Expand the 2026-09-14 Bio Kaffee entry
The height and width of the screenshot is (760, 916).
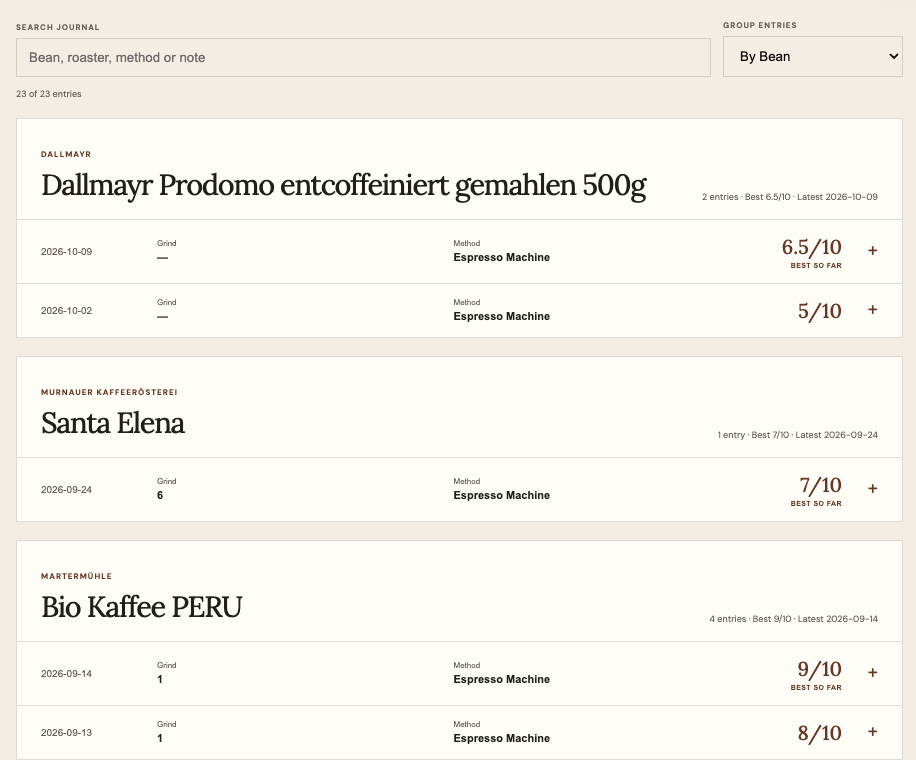click(872, 672)
